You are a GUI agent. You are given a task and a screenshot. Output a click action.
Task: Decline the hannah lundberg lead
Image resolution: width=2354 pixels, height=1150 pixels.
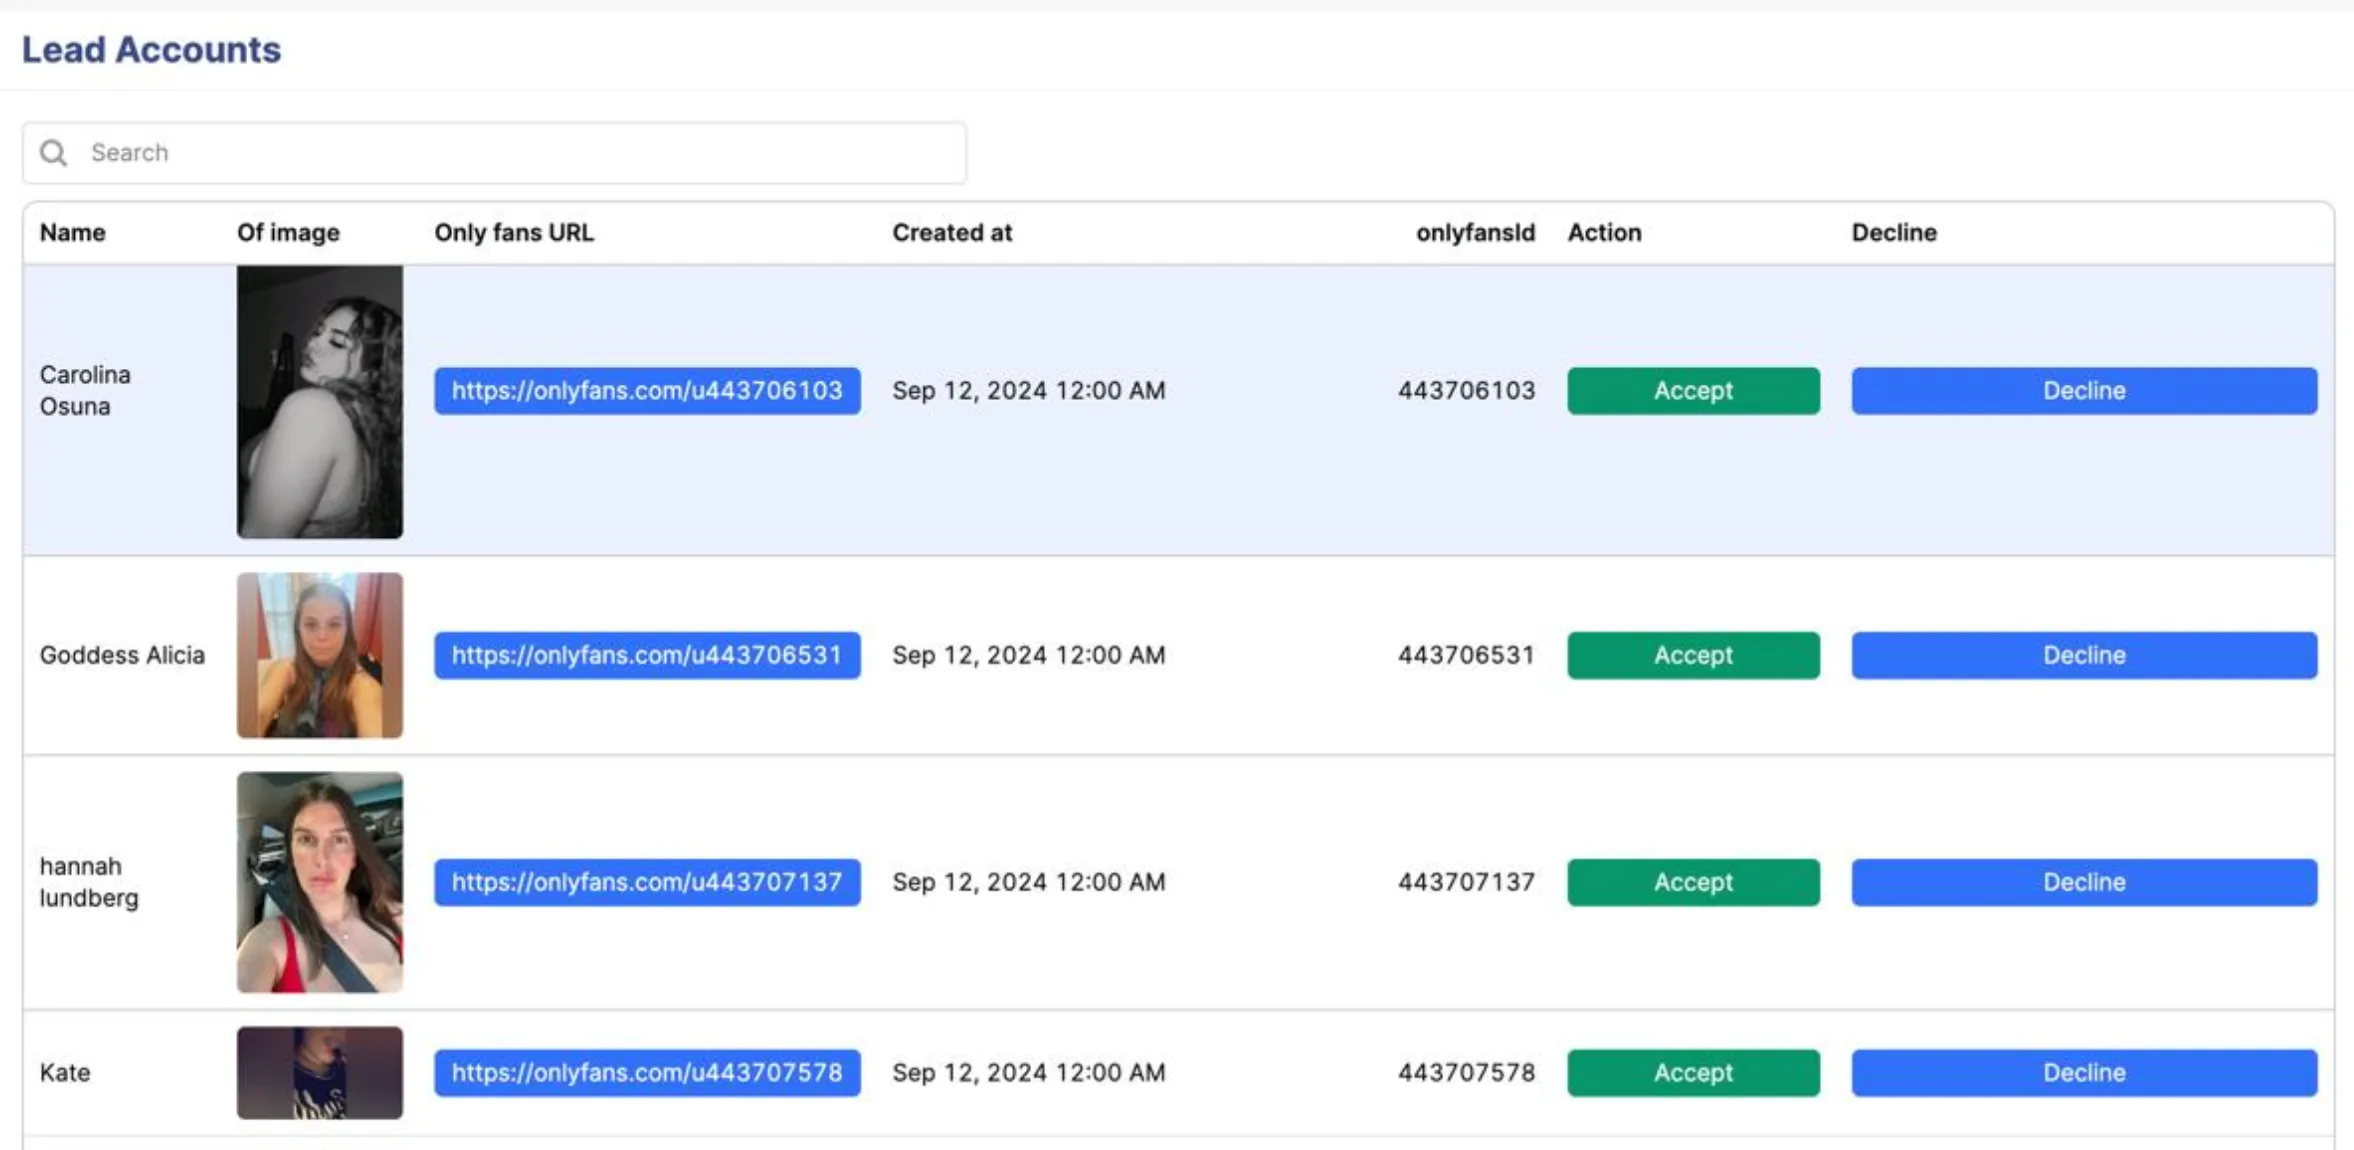(2083, 882)
